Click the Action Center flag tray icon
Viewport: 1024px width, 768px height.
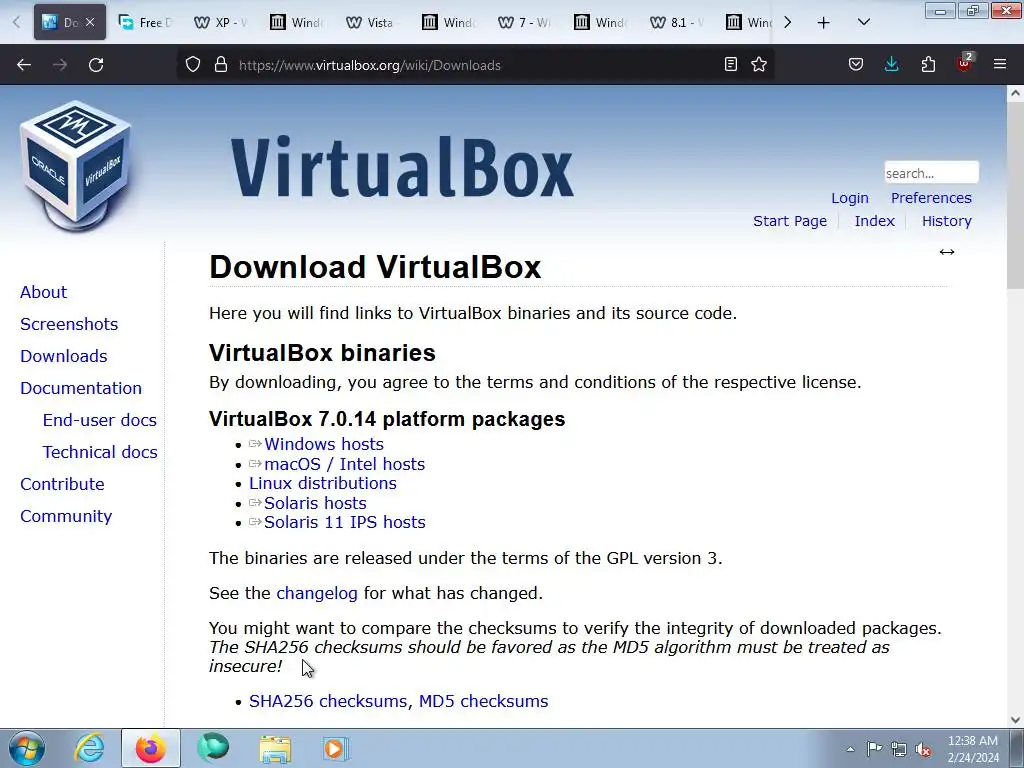point(874,749)
